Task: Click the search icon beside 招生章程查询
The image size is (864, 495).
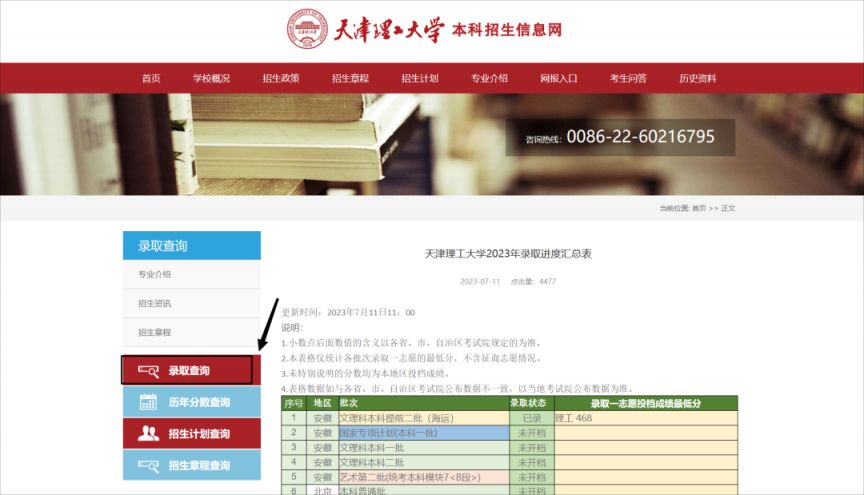Action: point(148,466)
